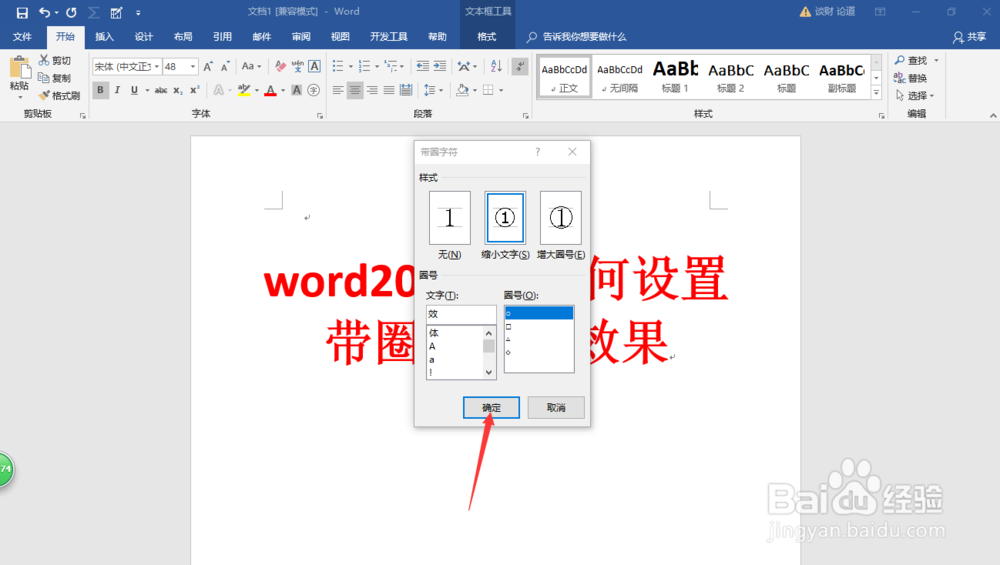Click the 共享 button
Image resolution: width=1000 pixels, height=565 pixels.
(x=969, y=37)
